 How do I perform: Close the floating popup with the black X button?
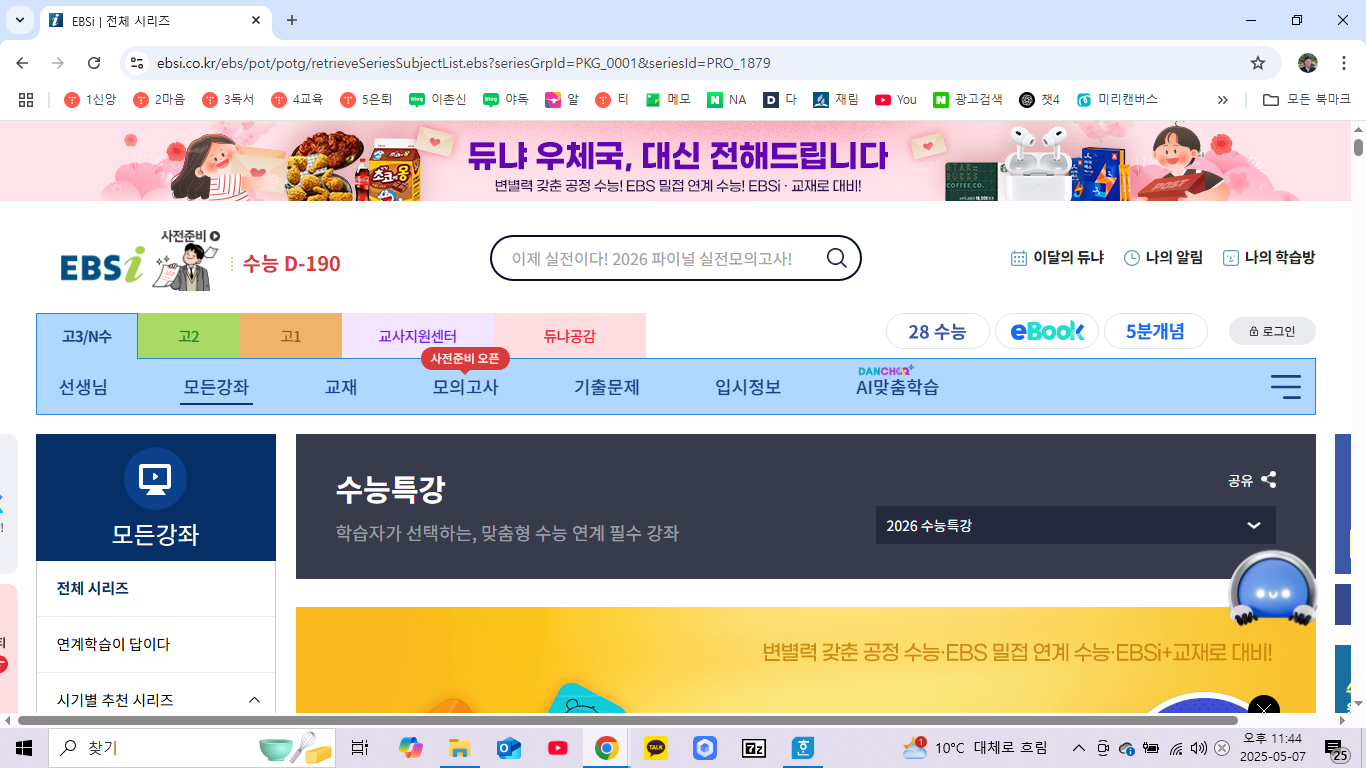tap(1264, 709)
